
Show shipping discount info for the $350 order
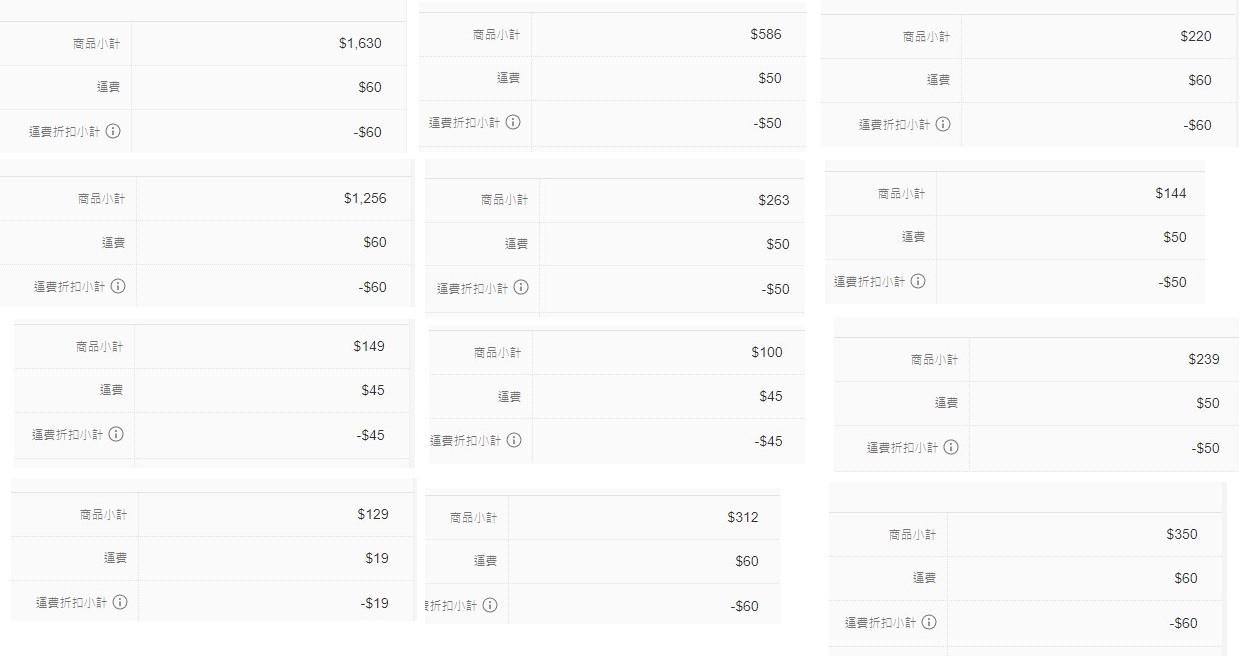929,622
